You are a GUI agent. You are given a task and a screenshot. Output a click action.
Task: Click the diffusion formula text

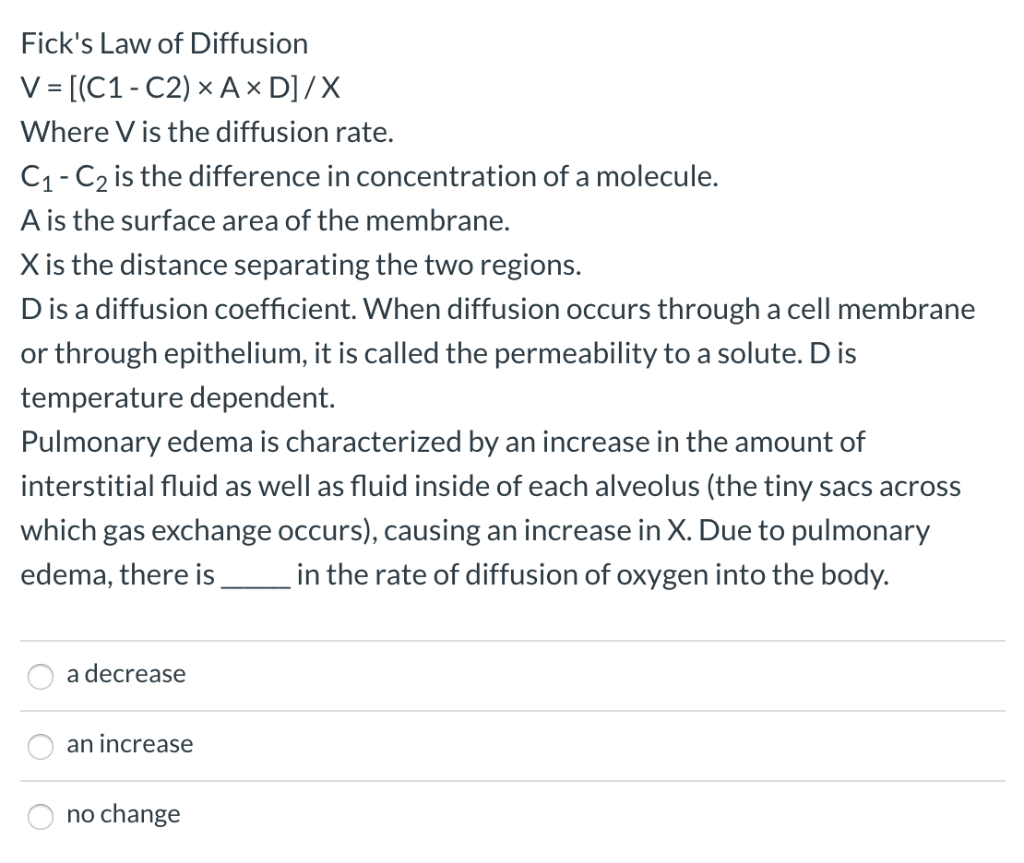[x=180, y=87]
